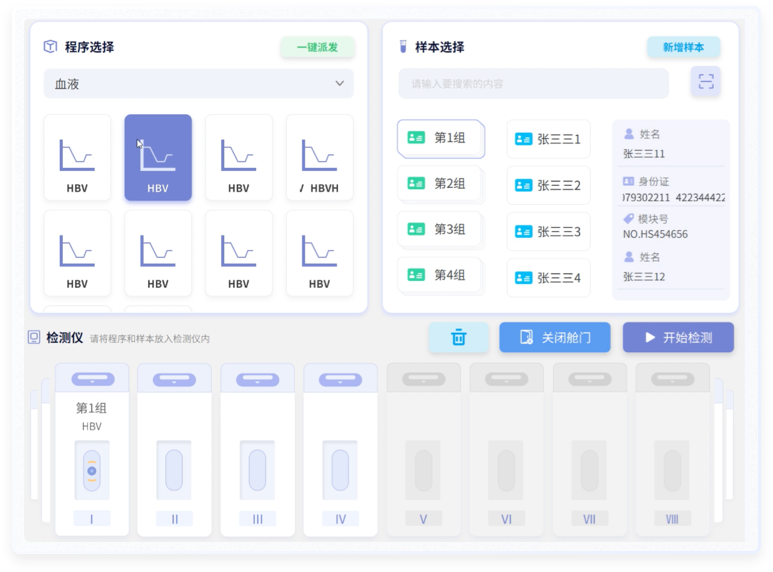Screen dimensions: 773x572
Task: Click the empty cartridge in slot II
Action: pyautogui.click(x=174, y=470)
